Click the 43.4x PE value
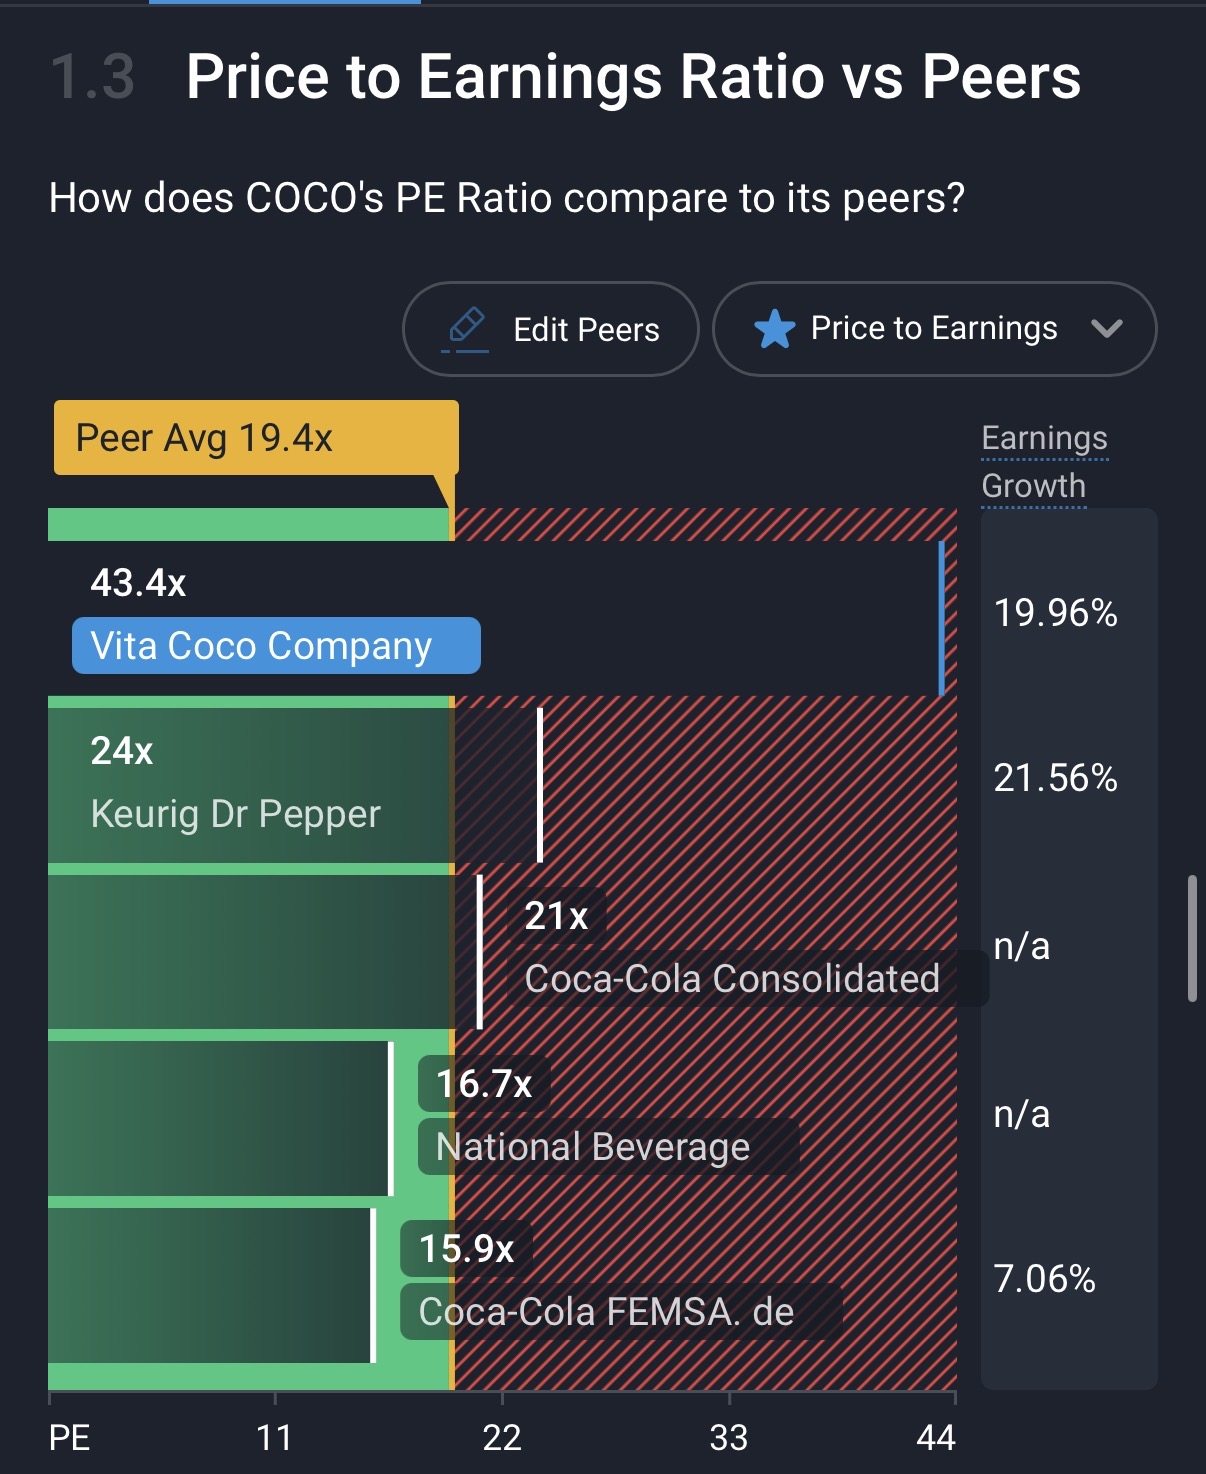The image size is (1206, 1474). [138, 583]
